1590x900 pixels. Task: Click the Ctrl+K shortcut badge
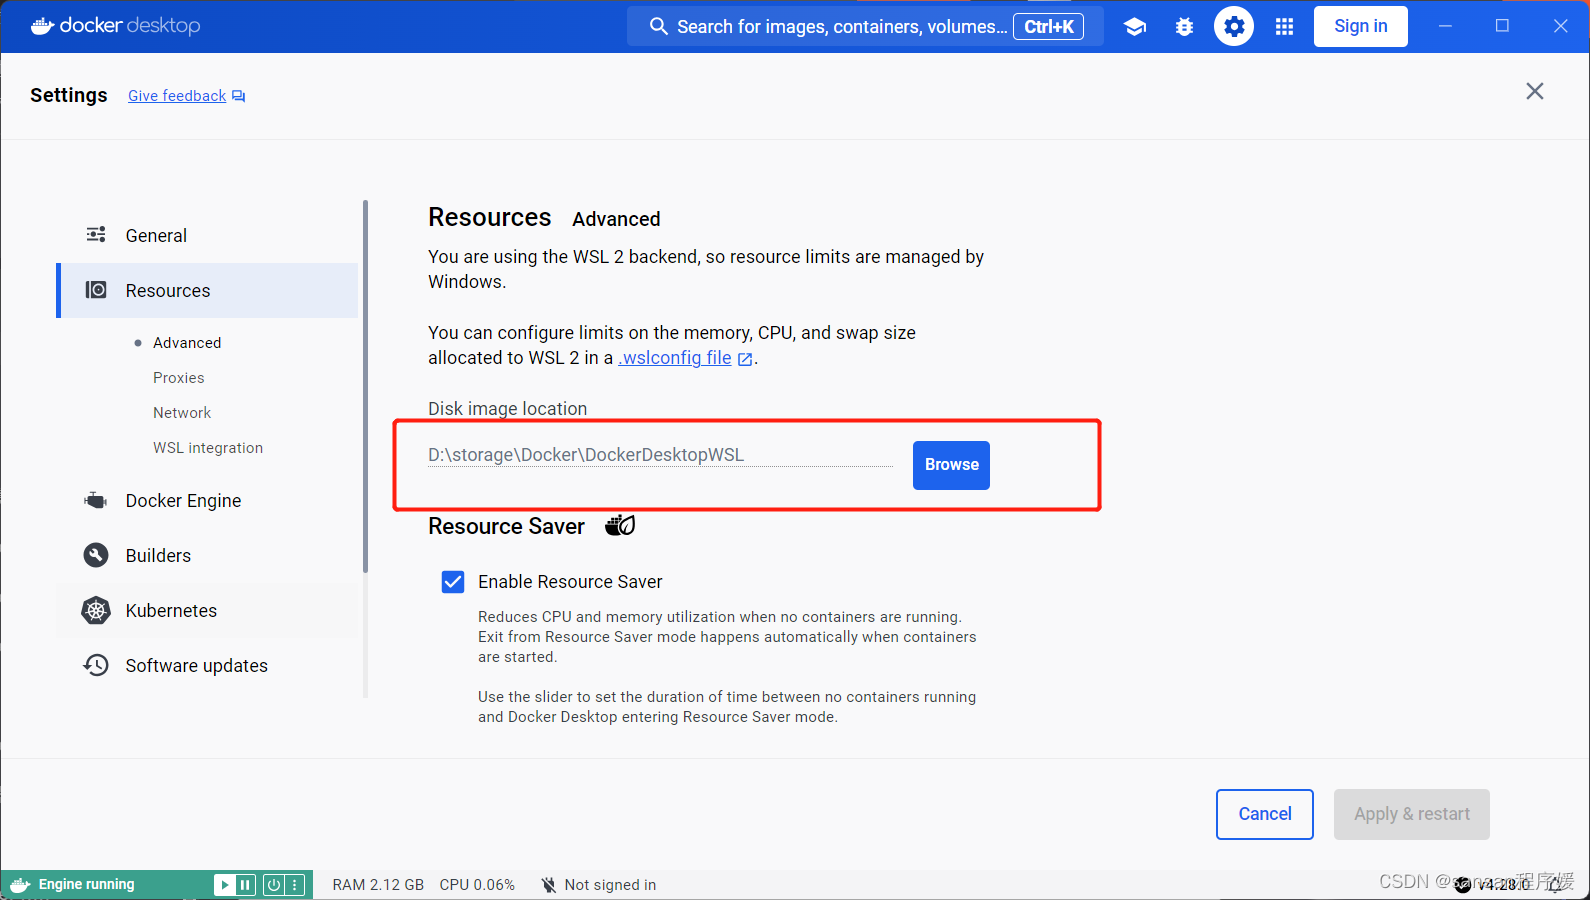(x=1048, y=26)
